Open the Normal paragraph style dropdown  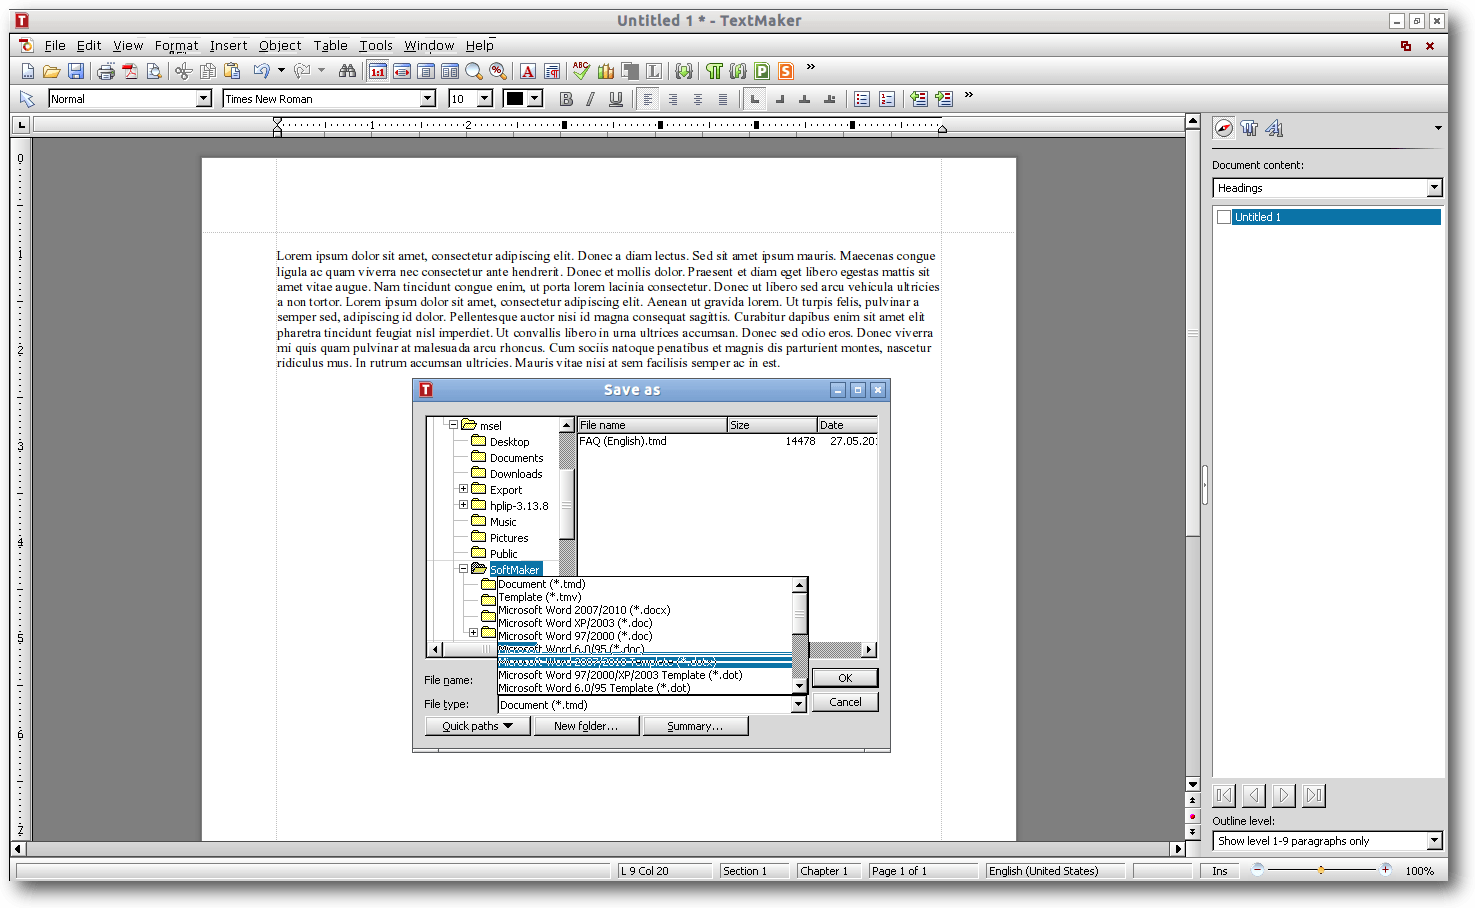pos(204,99)
